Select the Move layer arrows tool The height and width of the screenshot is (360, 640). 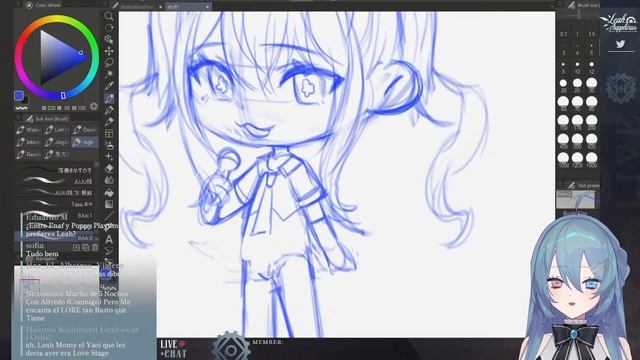point(109,51)
